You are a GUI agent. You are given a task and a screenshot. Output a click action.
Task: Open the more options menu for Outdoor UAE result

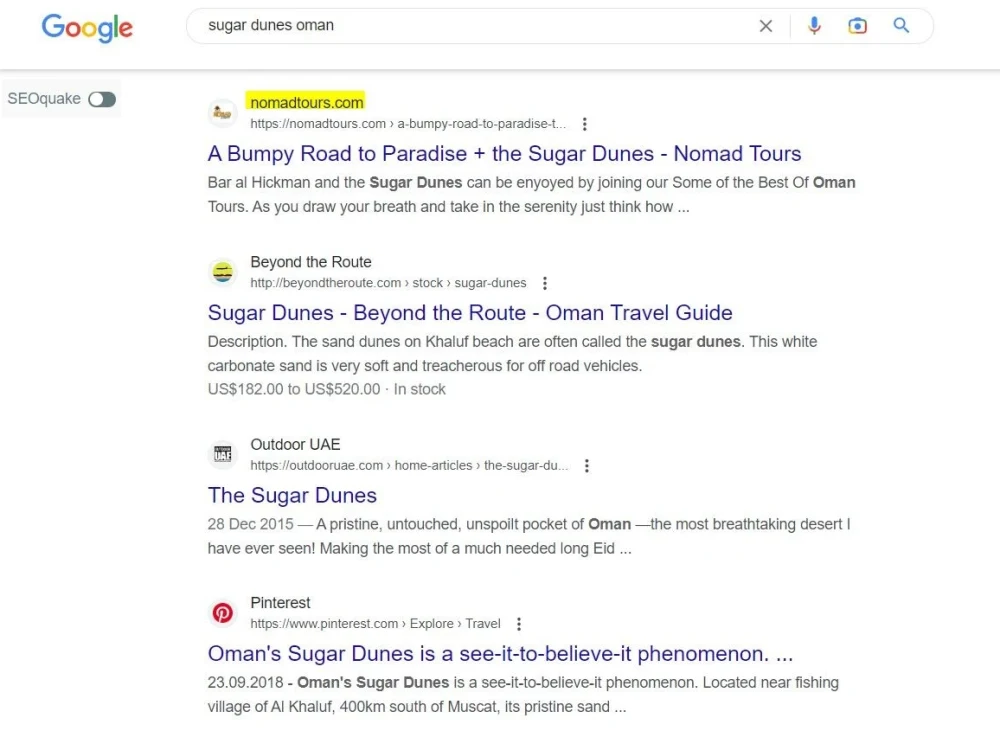point(586,466)
